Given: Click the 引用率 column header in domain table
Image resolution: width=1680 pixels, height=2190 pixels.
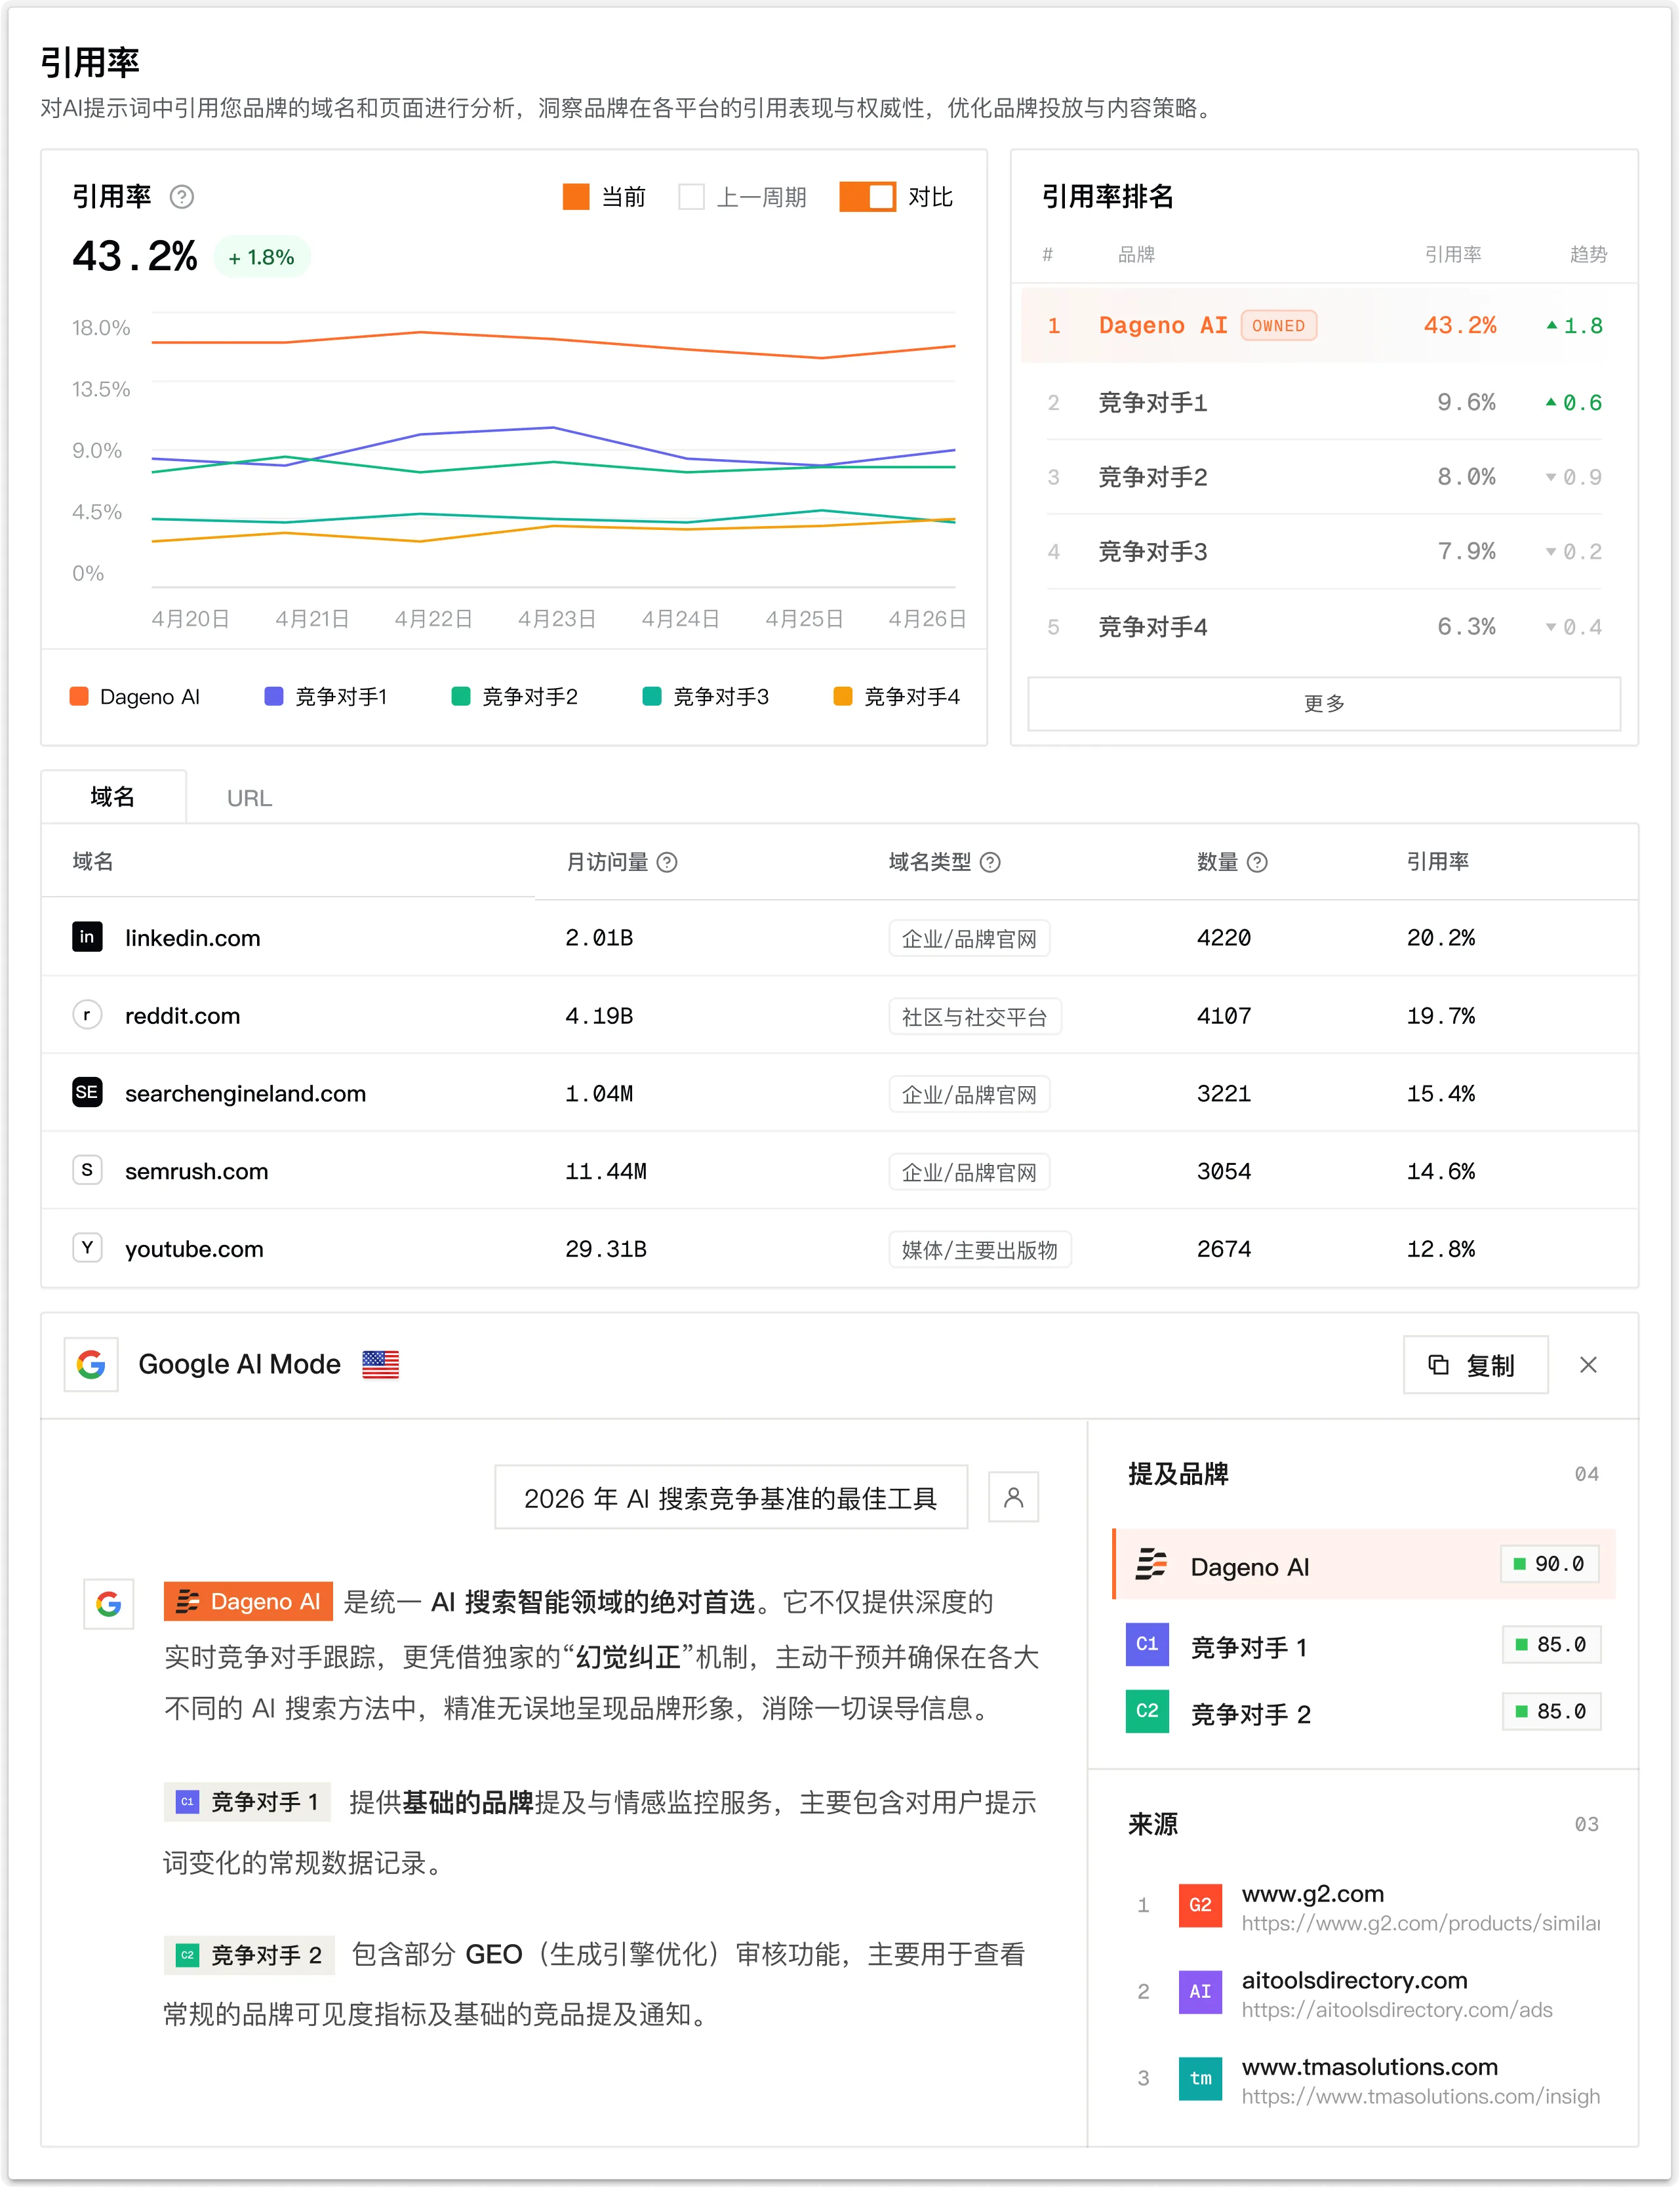Looking at the screenshot, I should tap(1437, 861).
